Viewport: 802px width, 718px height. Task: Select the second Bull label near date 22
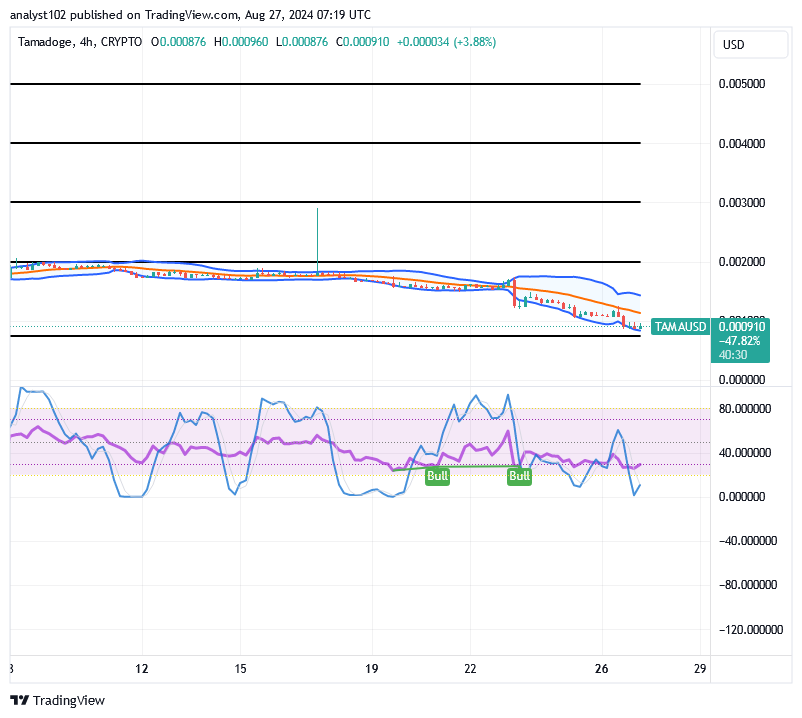click(519, 476)
